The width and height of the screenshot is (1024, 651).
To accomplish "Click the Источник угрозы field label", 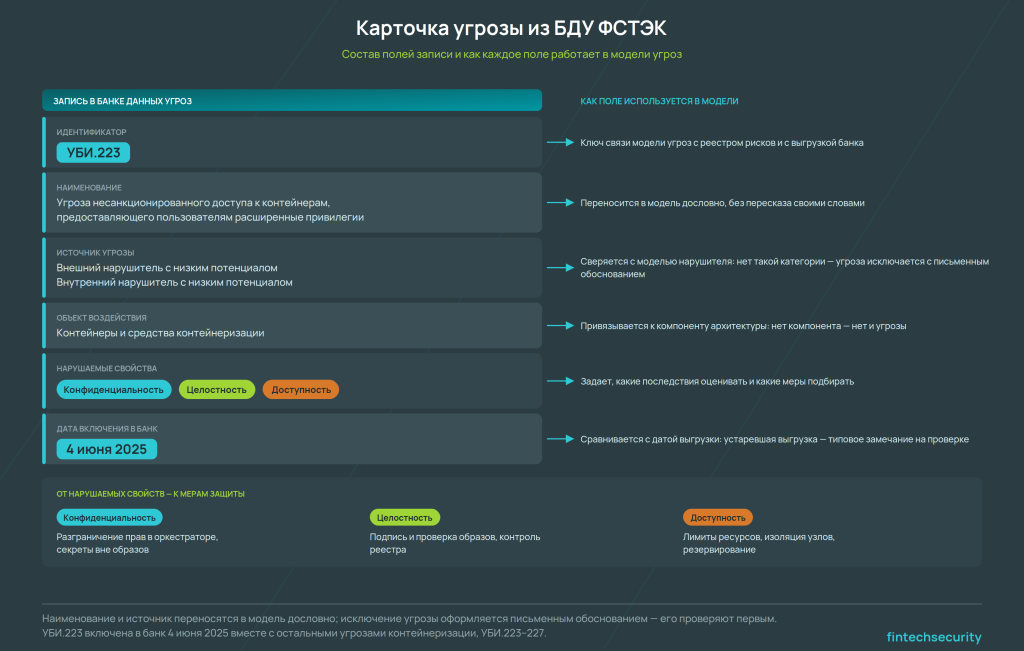I will 95,253.
